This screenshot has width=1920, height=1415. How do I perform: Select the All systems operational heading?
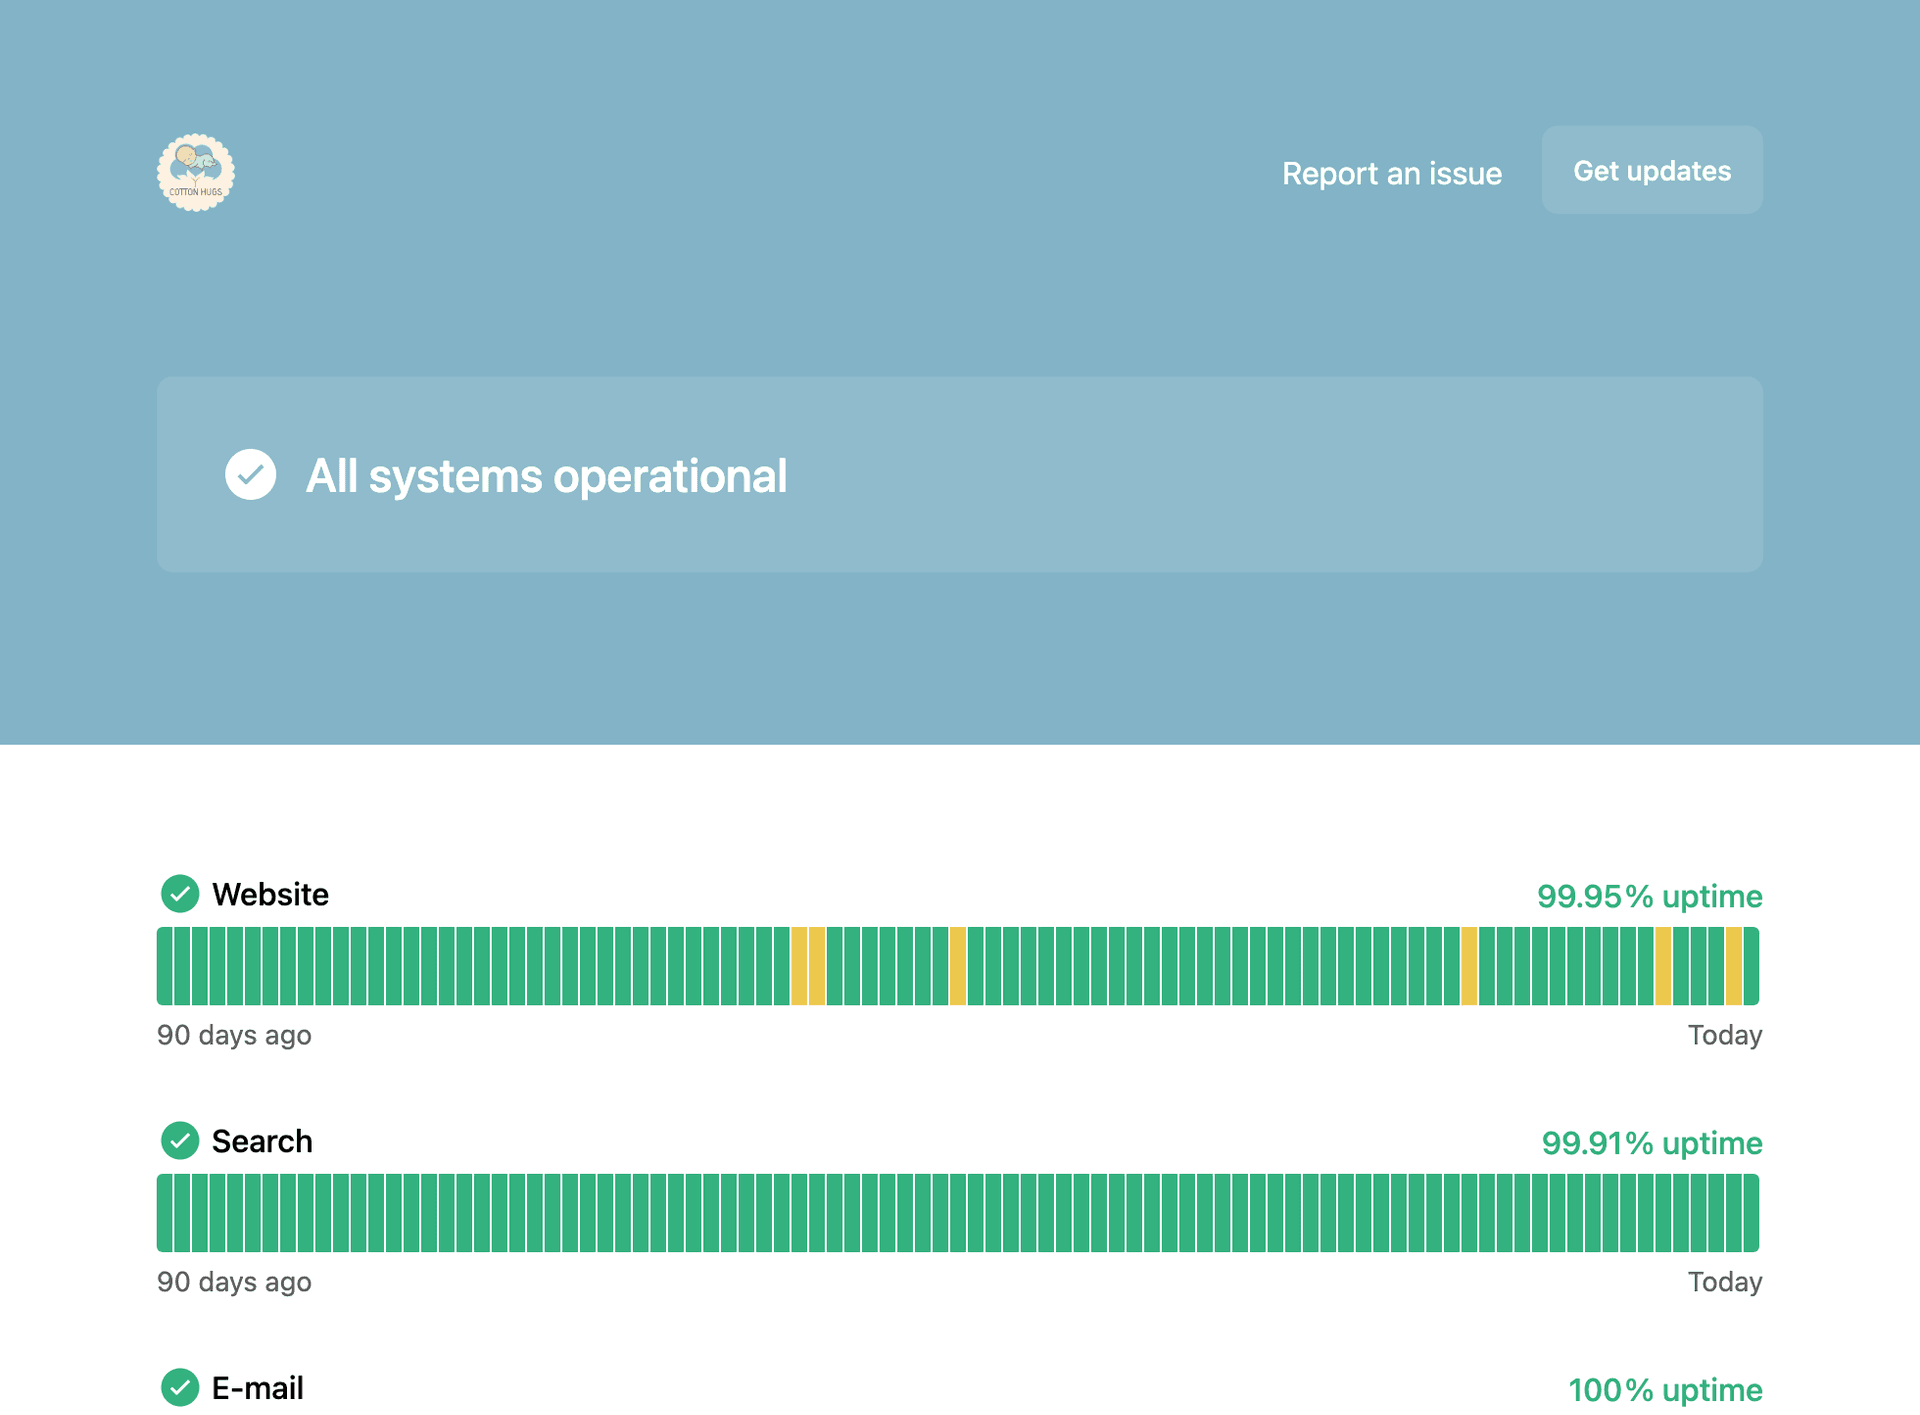click(546, 476)
